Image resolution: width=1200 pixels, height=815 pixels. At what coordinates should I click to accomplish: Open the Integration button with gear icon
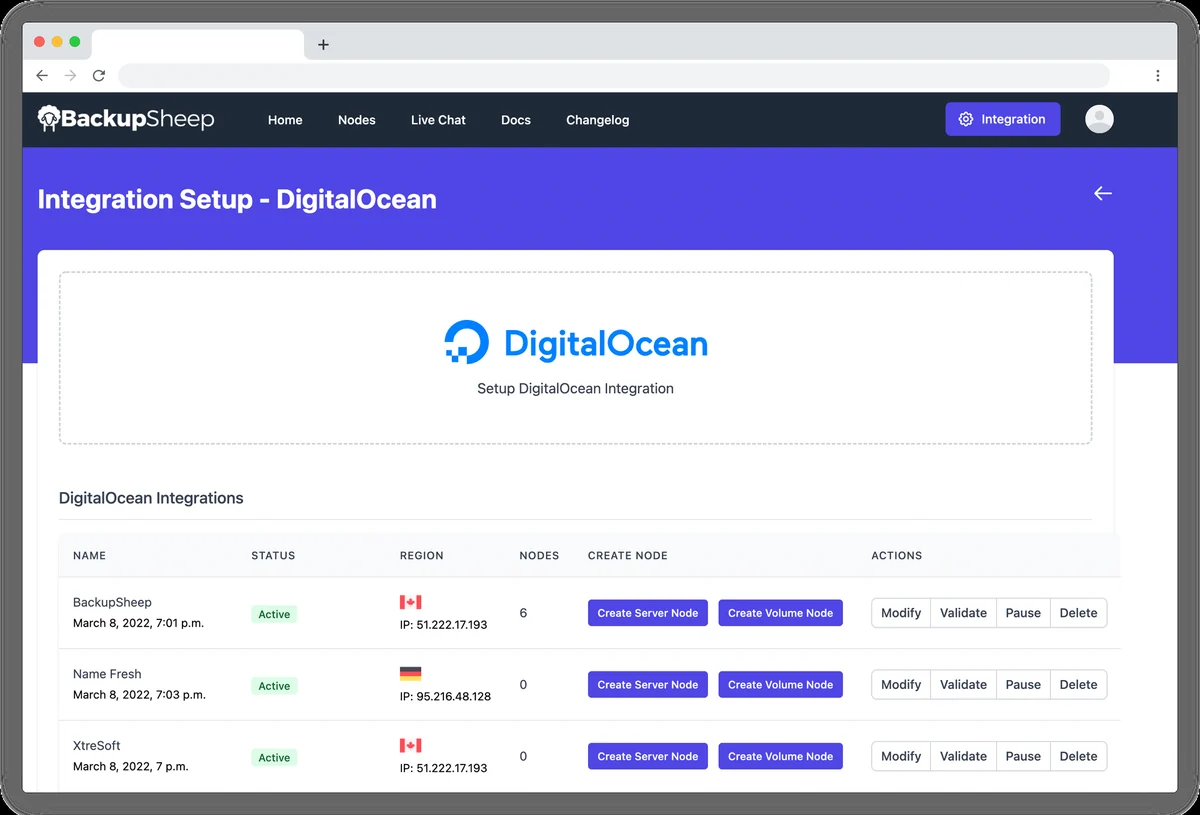1003,119
